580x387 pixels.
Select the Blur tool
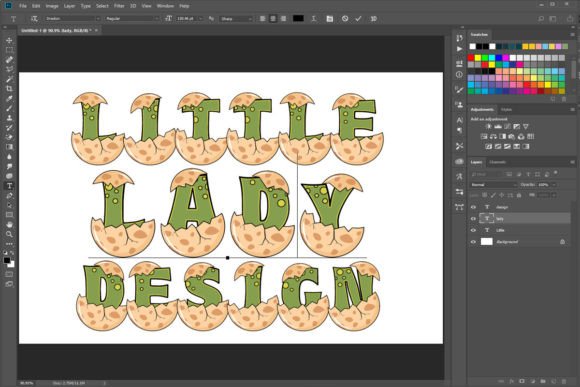pos(9,157)
